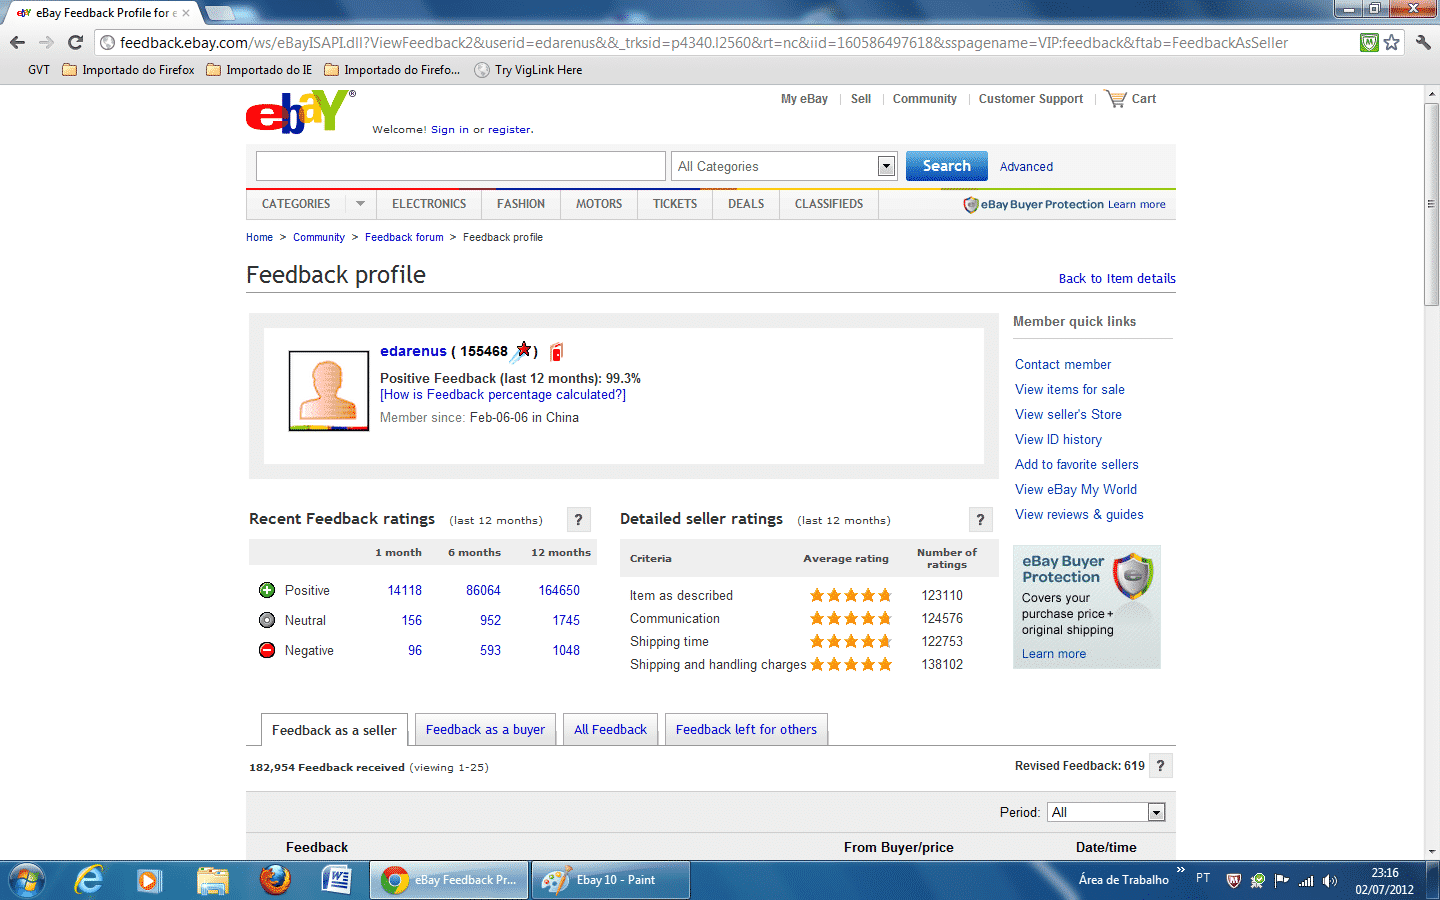Image resolution: width=1440 pixels, height=900 pixels.
Task: Click the shopping cart icon
Action: tap(1115, 99)
